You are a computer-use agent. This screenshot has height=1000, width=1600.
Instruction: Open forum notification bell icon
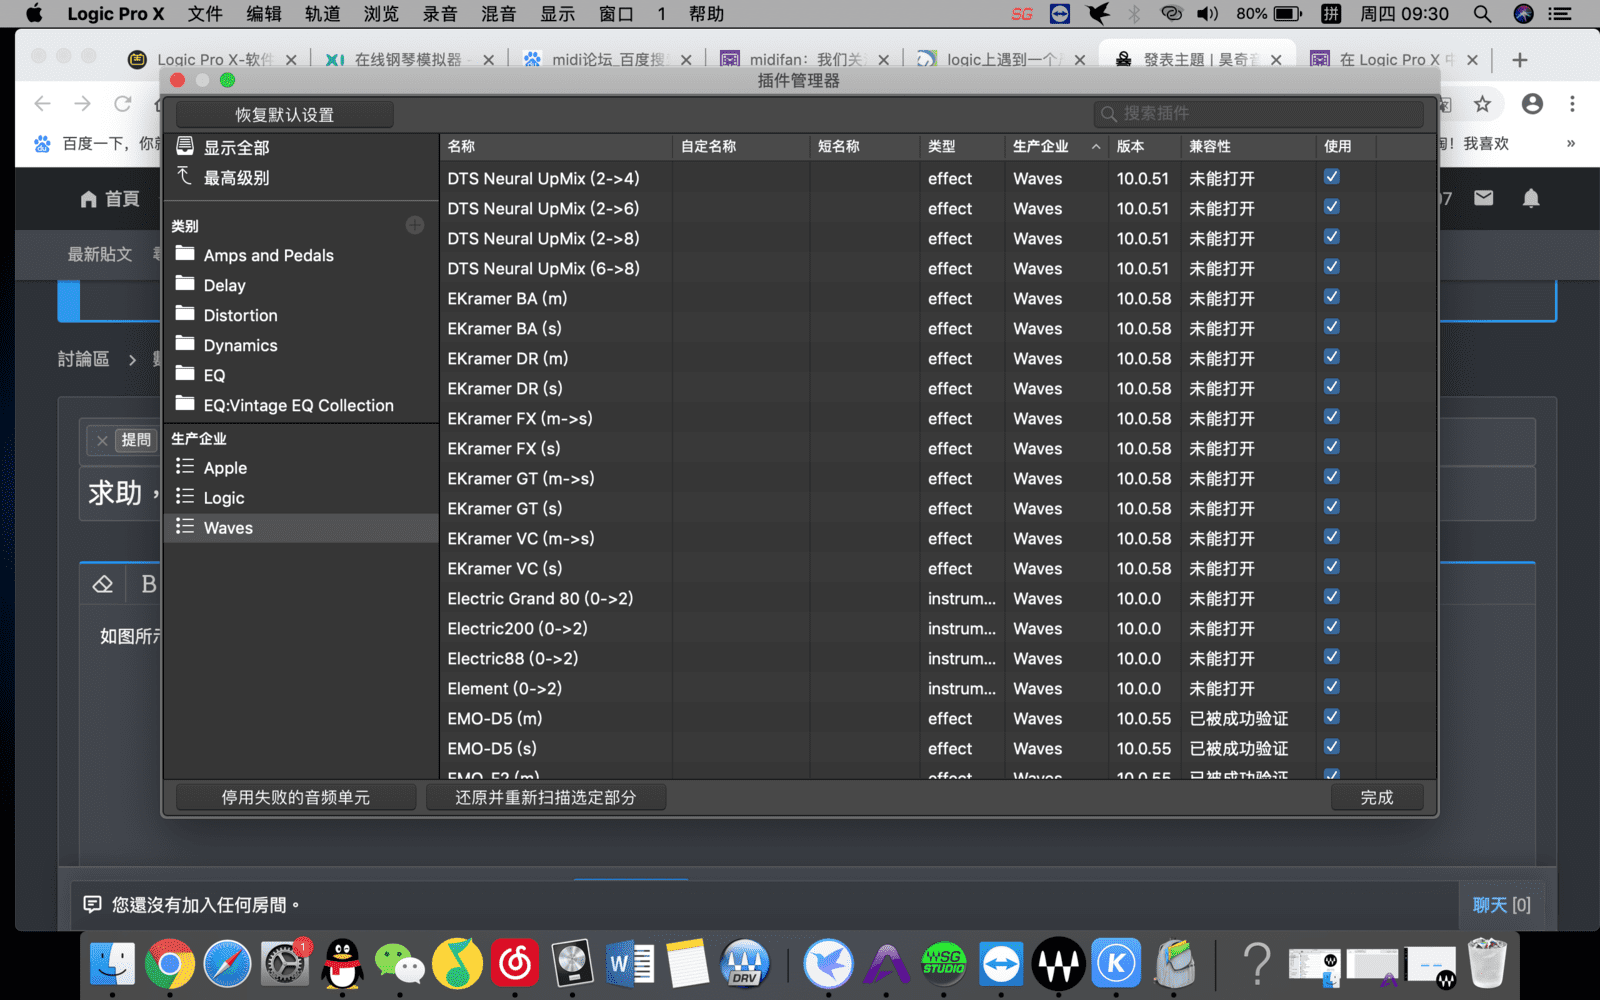[x=1531, y=198]
